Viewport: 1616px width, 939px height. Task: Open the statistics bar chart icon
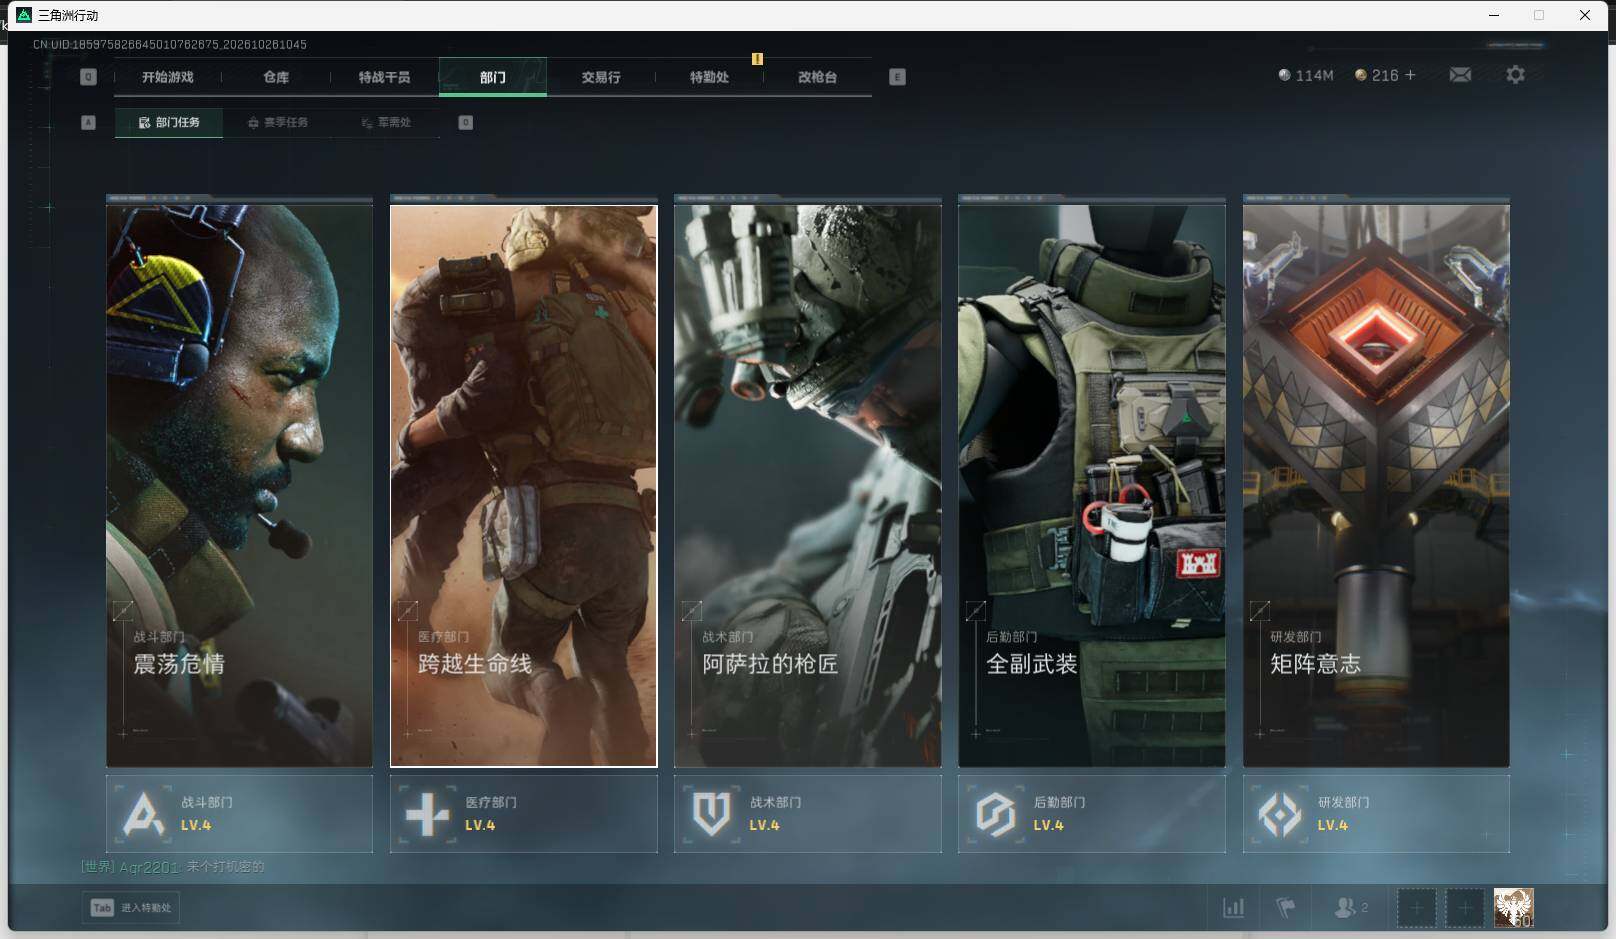[x=1234, y=908]
